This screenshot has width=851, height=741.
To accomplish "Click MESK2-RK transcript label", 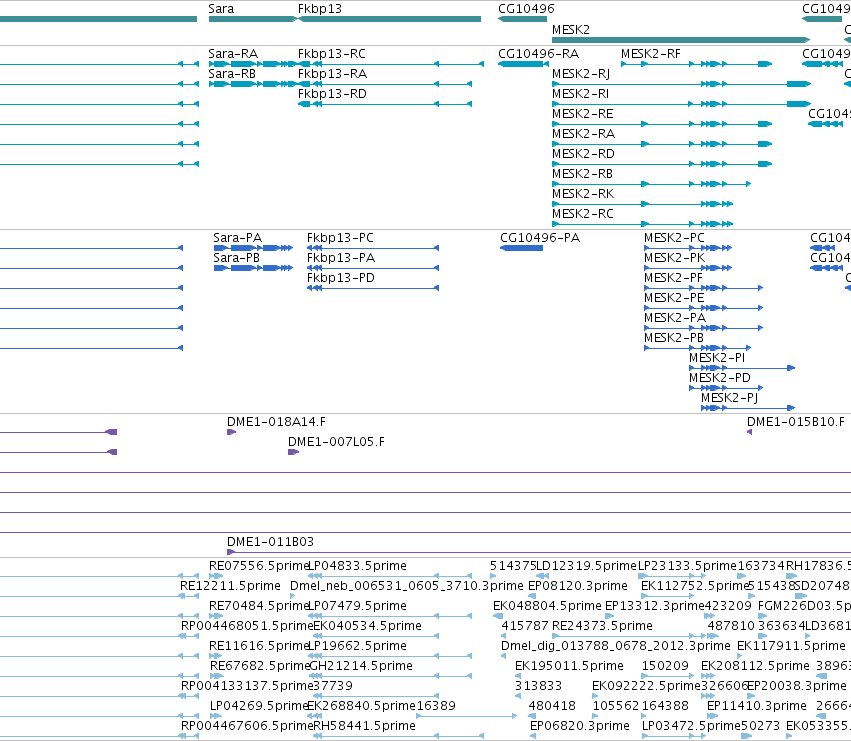I will pos(583,194).
